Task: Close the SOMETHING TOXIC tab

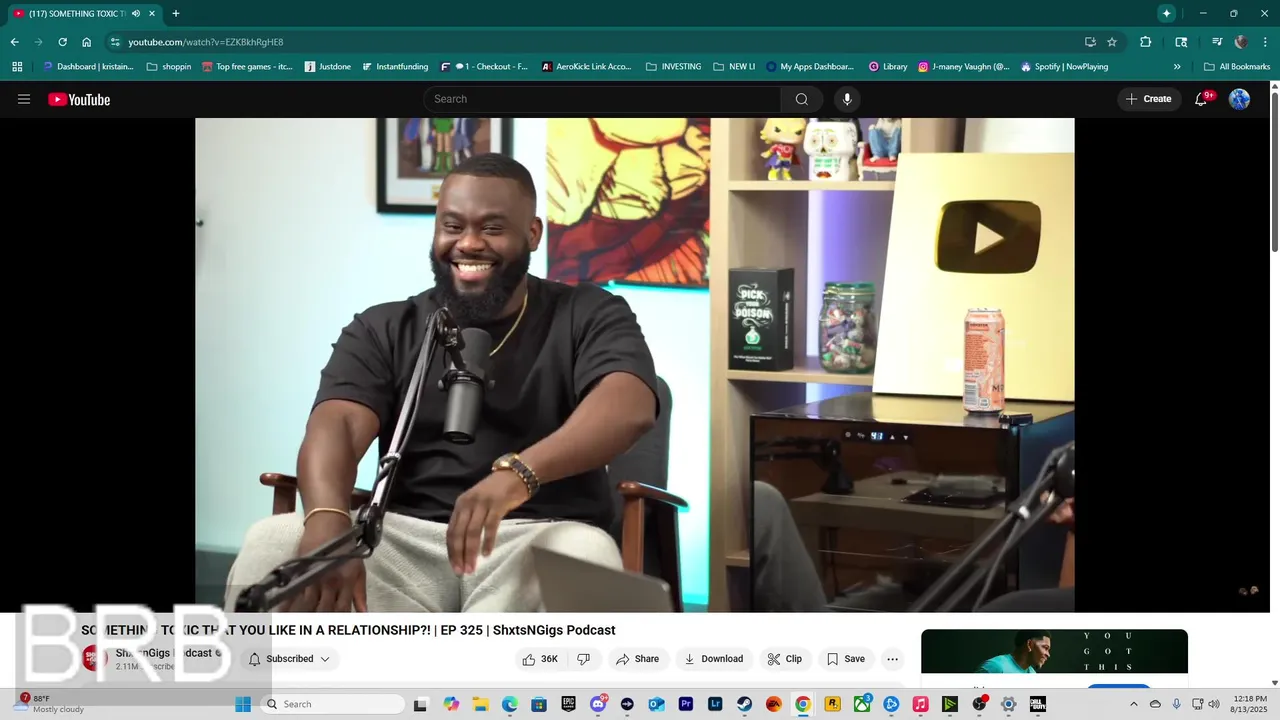Action: 152,14
